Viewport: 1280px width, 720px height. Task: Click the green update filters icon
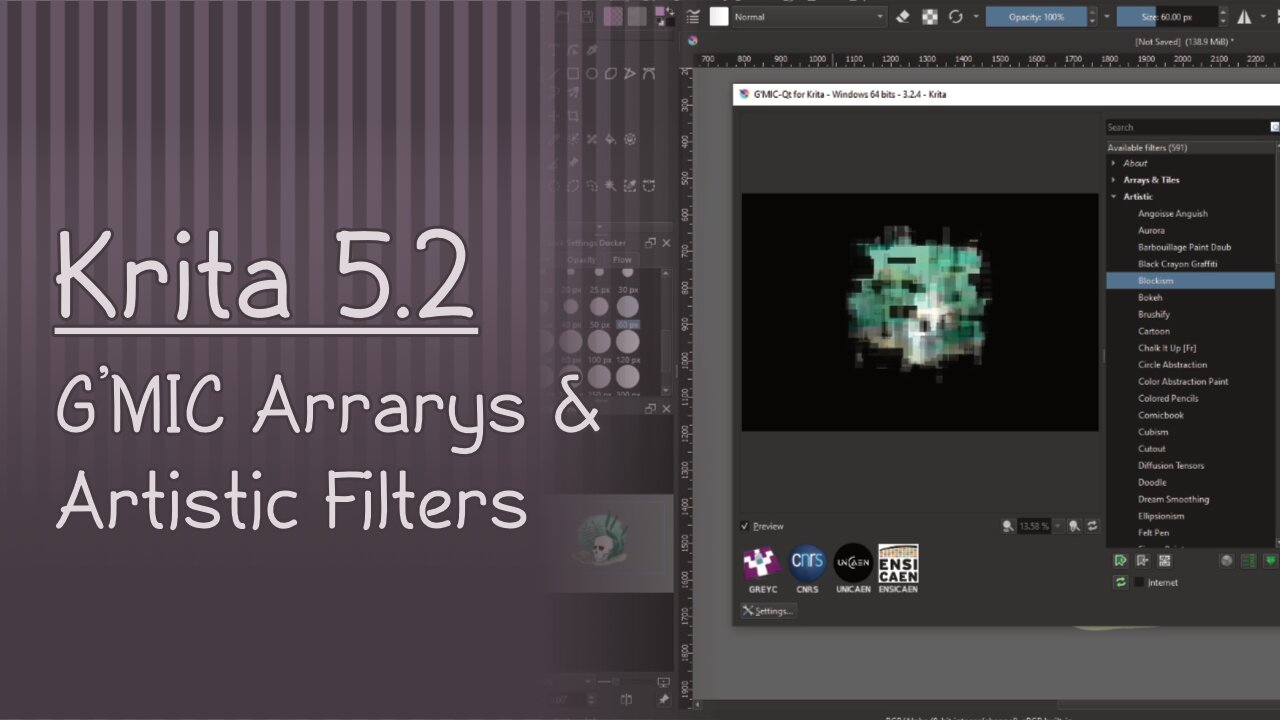[1121, 582]
